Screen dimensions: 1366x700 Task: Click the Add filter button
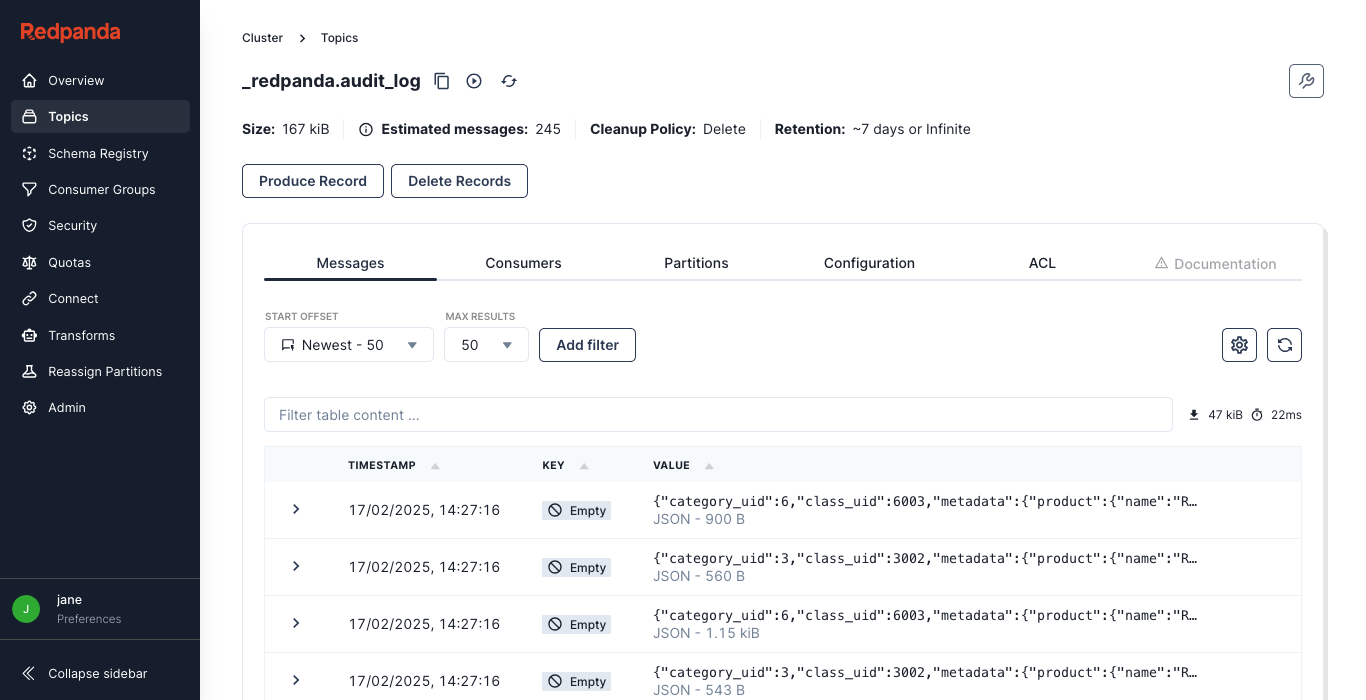point(587,344)
